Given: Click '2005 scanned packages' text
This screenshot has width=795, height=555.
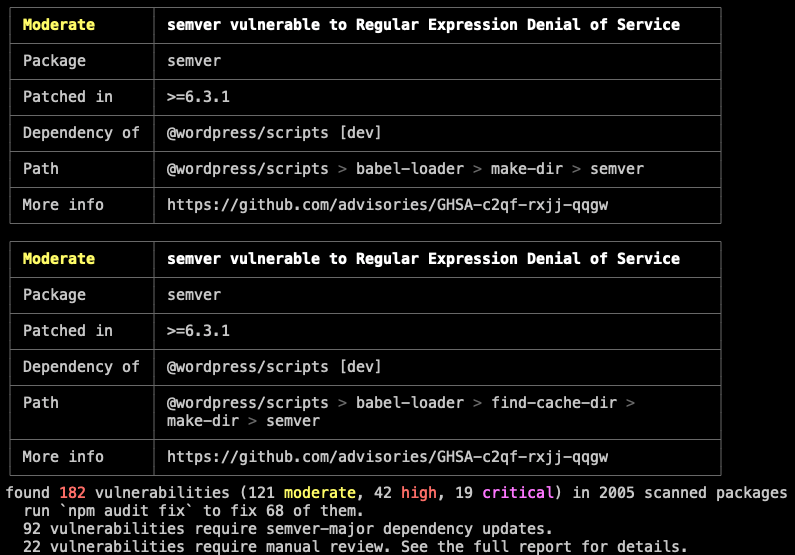Looking at the screenshot, I should 693,493.
